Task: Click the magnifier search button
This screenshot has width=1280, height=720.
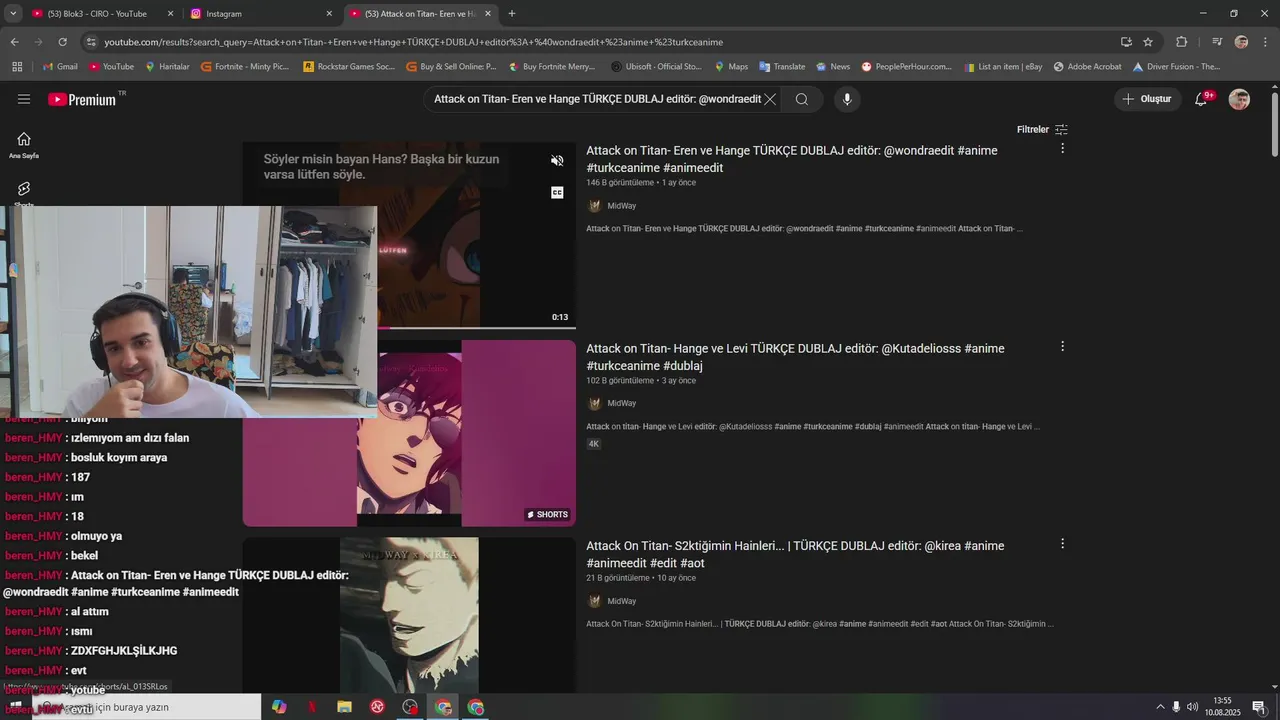Action: pyautogui.click(x=802, y=99)
